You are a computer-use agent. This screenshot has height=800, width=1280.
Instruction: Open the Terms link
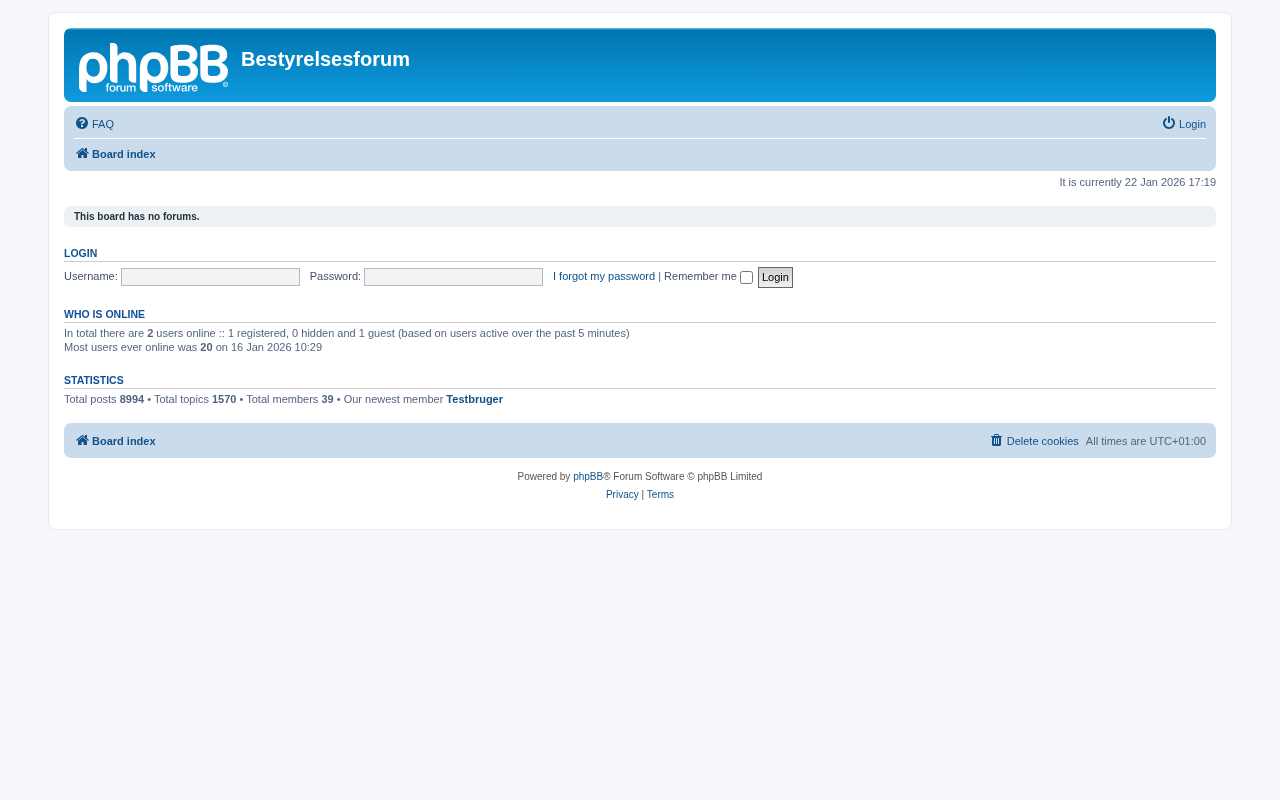(x=660, y=495)
